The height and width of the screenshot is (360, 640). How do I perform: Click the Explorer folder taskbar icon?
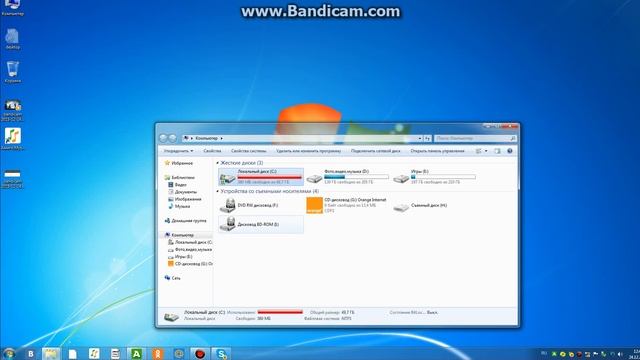click(51, 354)
